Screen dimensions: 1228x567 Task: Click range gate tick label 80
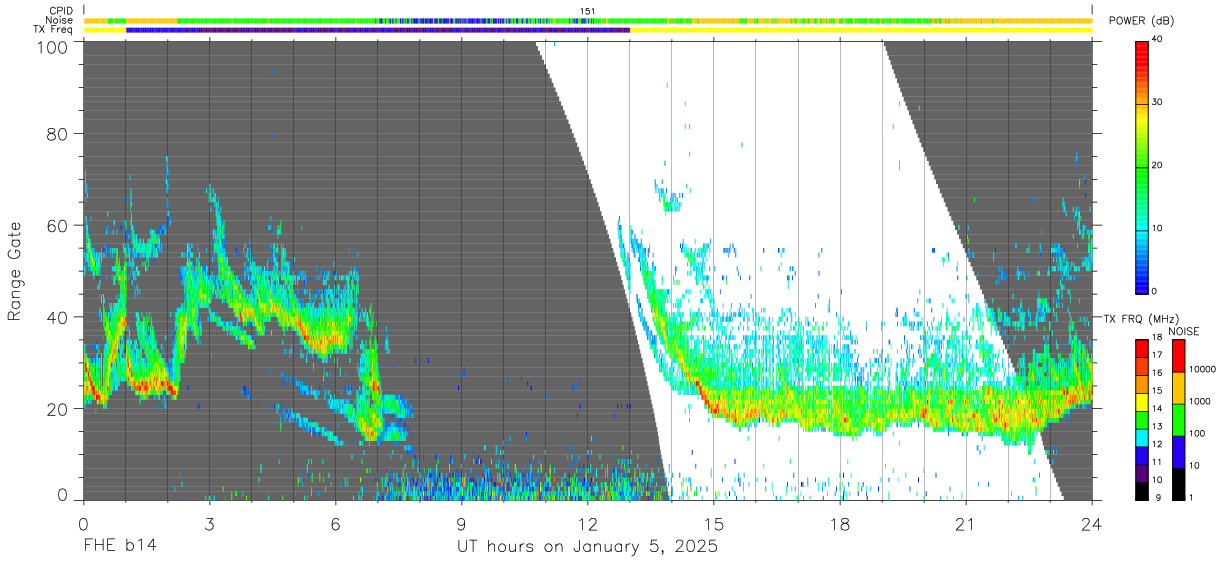[58, 133]
